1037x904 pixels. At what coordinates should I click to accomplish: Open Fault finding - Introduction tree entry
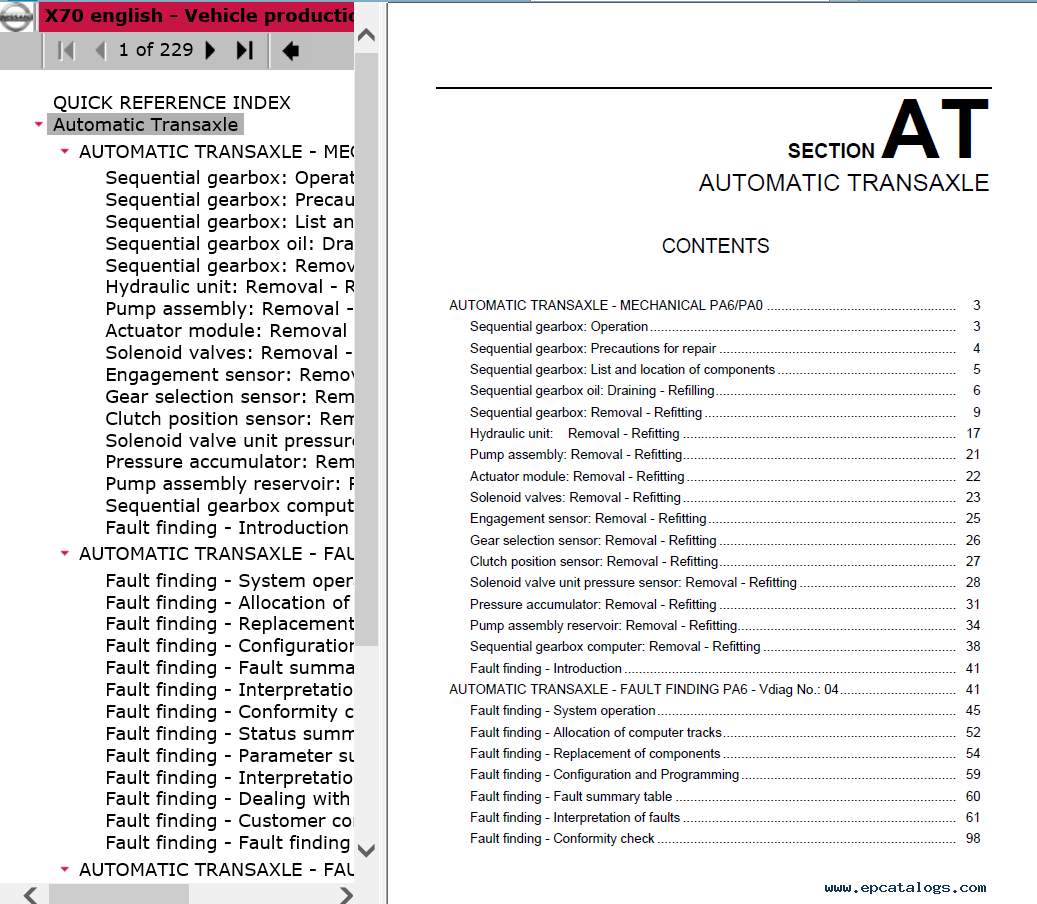pyautogui.click(x=226, y=528)
